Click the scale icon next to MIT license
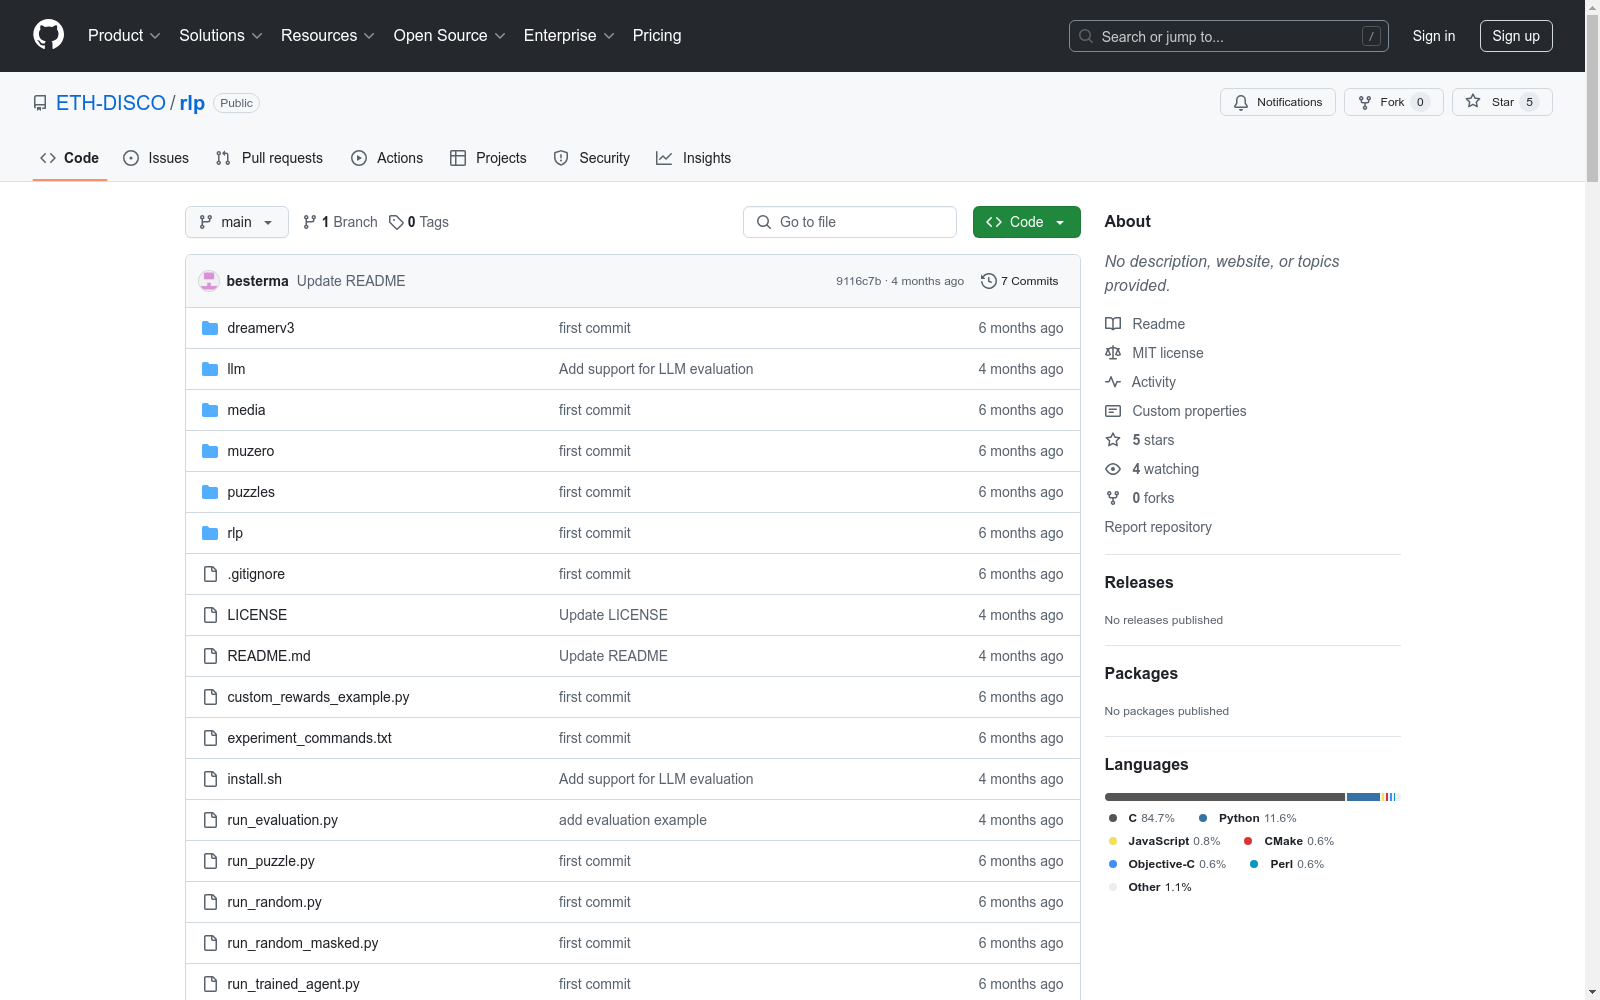Viewport: 1600px width, 1000px height. click(1113, 353)
